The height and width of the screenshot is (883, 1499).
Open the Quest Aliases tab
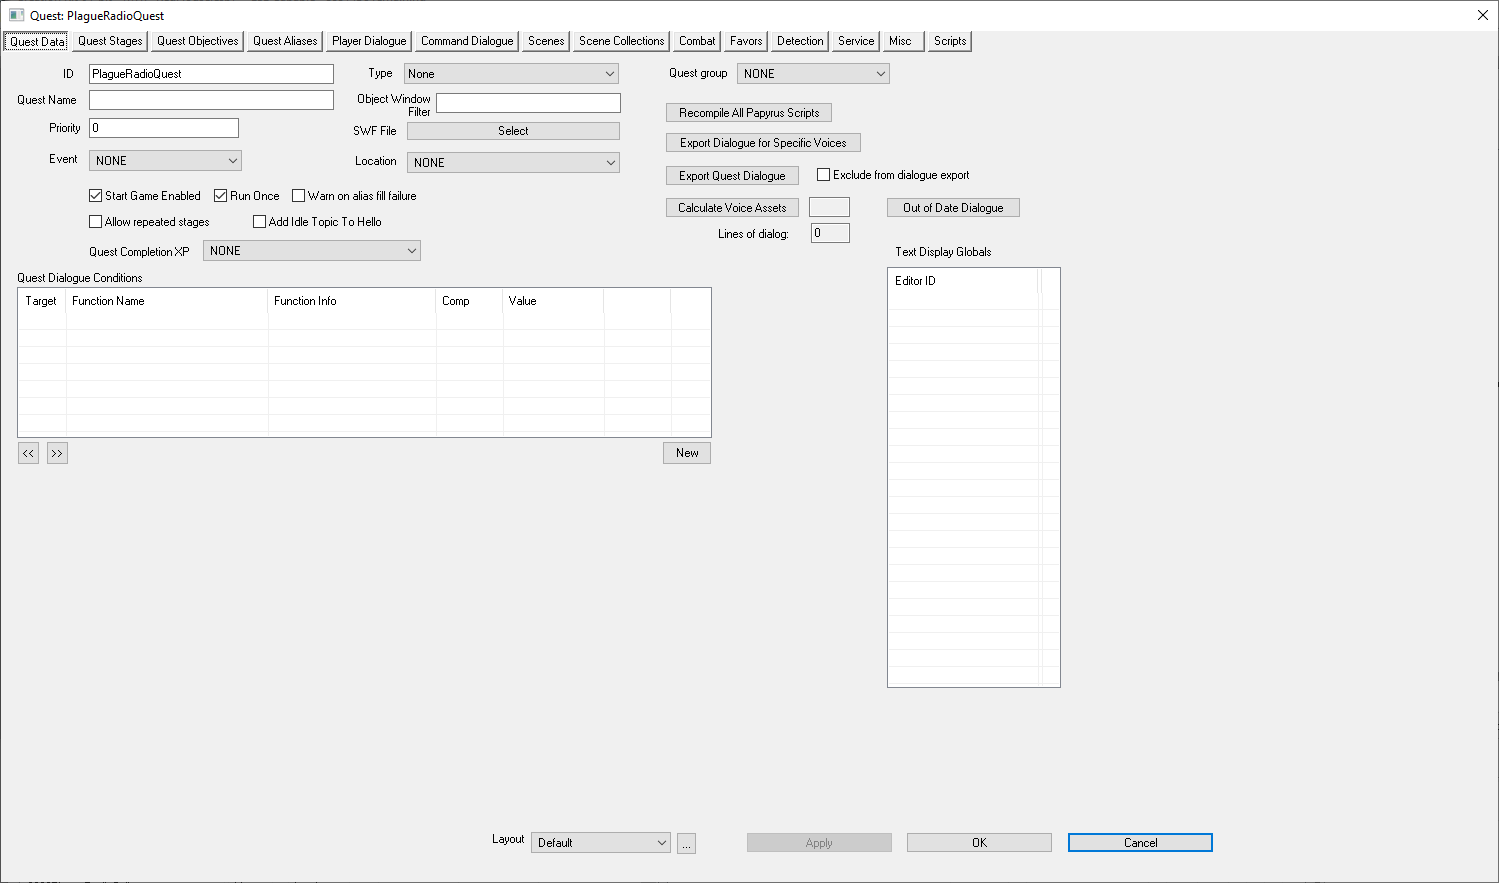285,41
